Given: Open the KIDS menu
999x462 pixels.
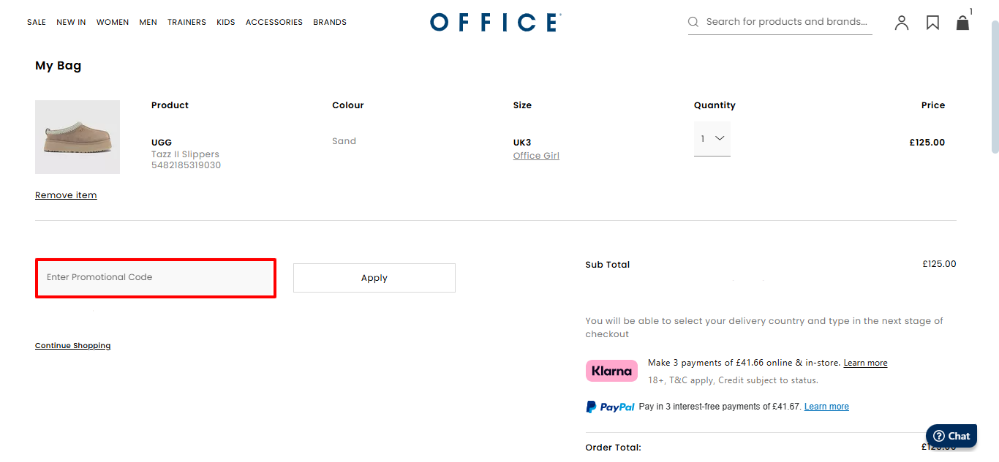Looking at the screenshot, I should click(x=226, y=22).
